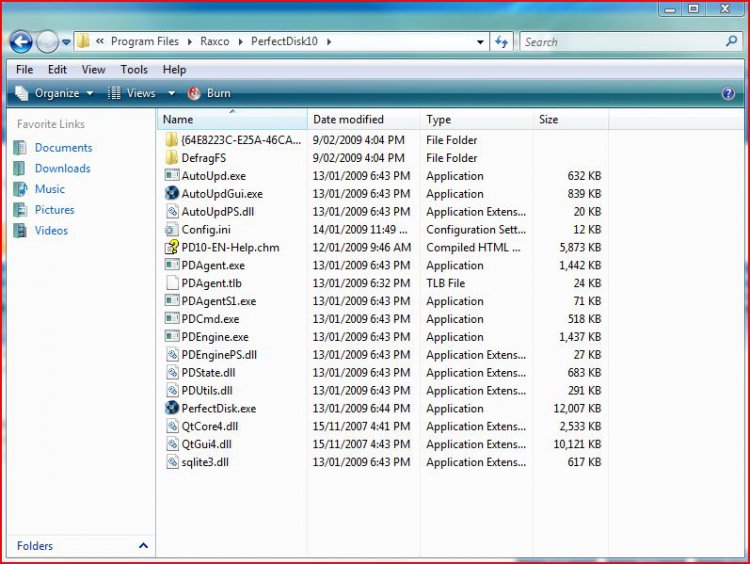Expand arrow after Raxco breadcrumb

240,42
